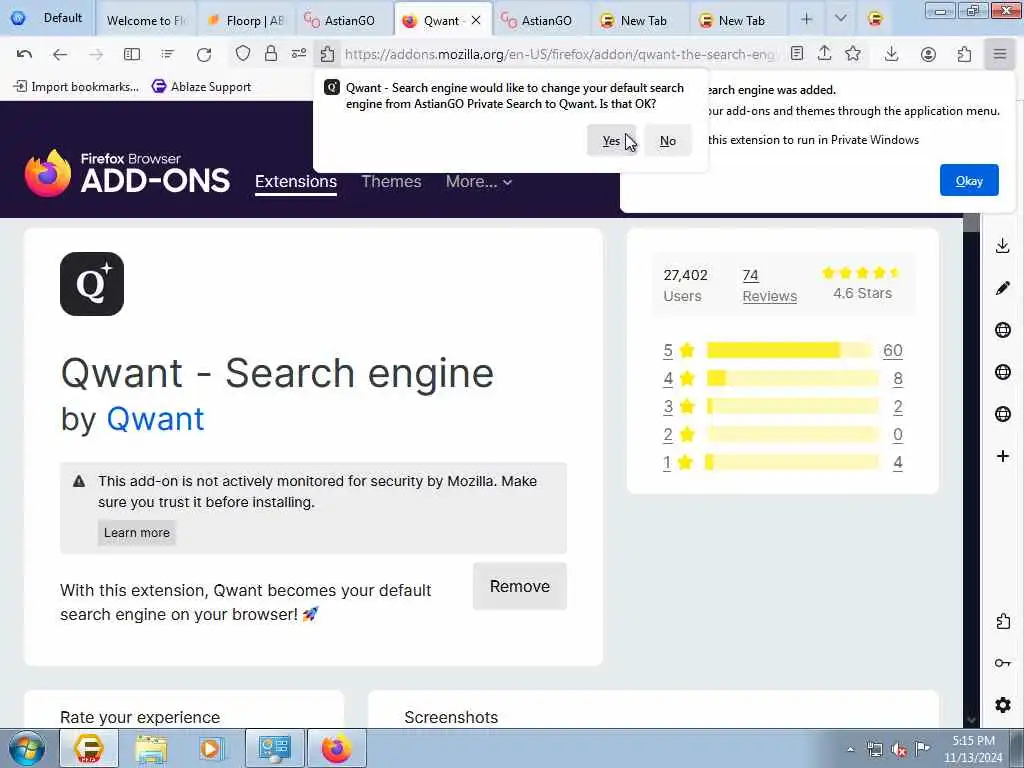Add a new sidebar panel

tap(1002, 456)
